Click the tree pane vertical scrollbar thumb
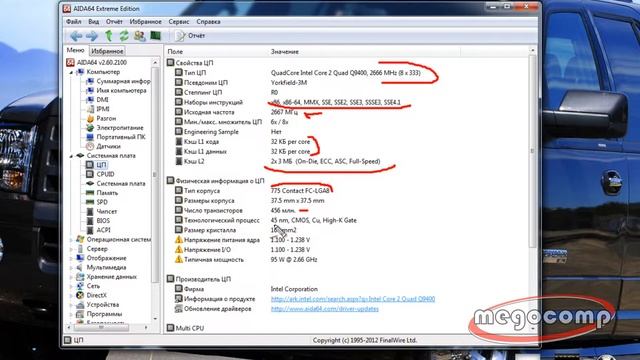Screen dimensions: 640x360 155,175
